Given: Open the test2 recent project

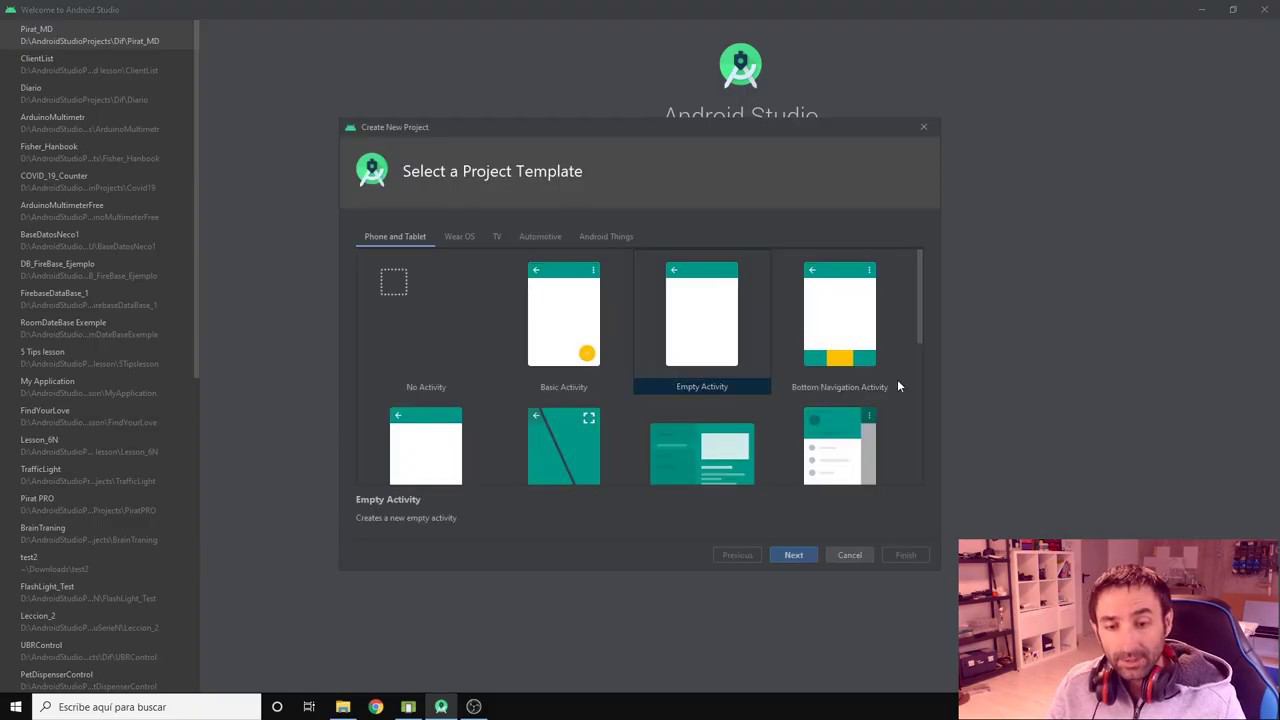Looking at the screenshot, I should (97, 563).
